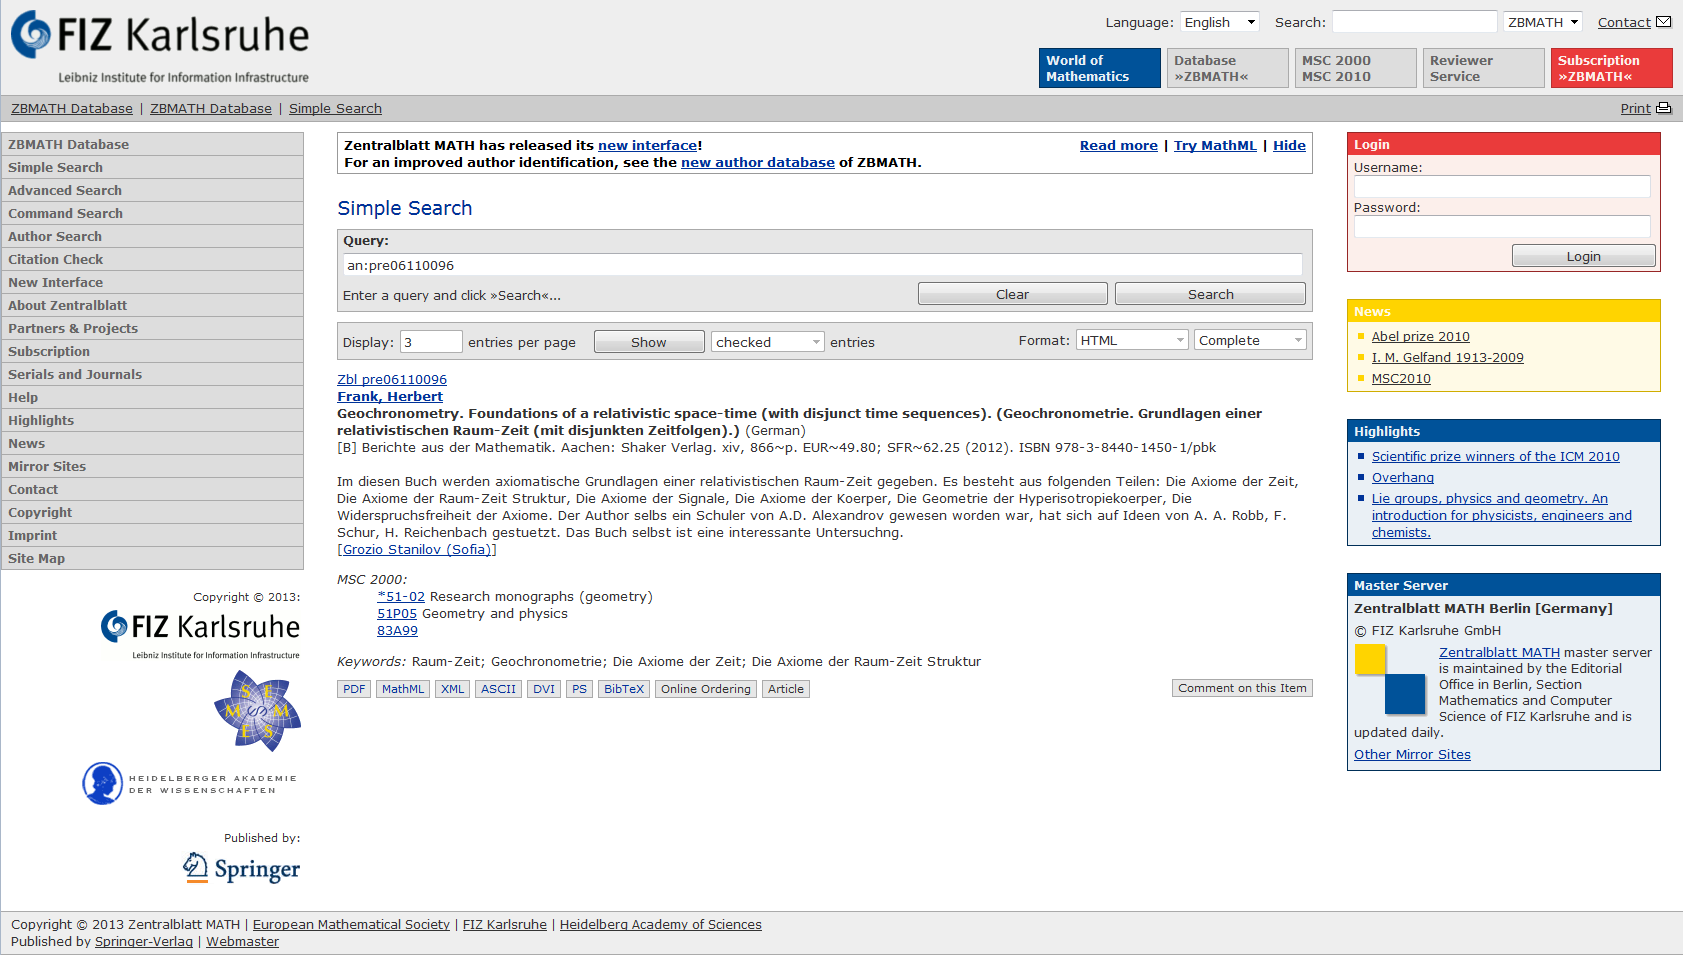Screen dimensions: 1683x955
Task: Open I. M. Gelfand 1913-2009 news
Action: tap(1447, 358)
